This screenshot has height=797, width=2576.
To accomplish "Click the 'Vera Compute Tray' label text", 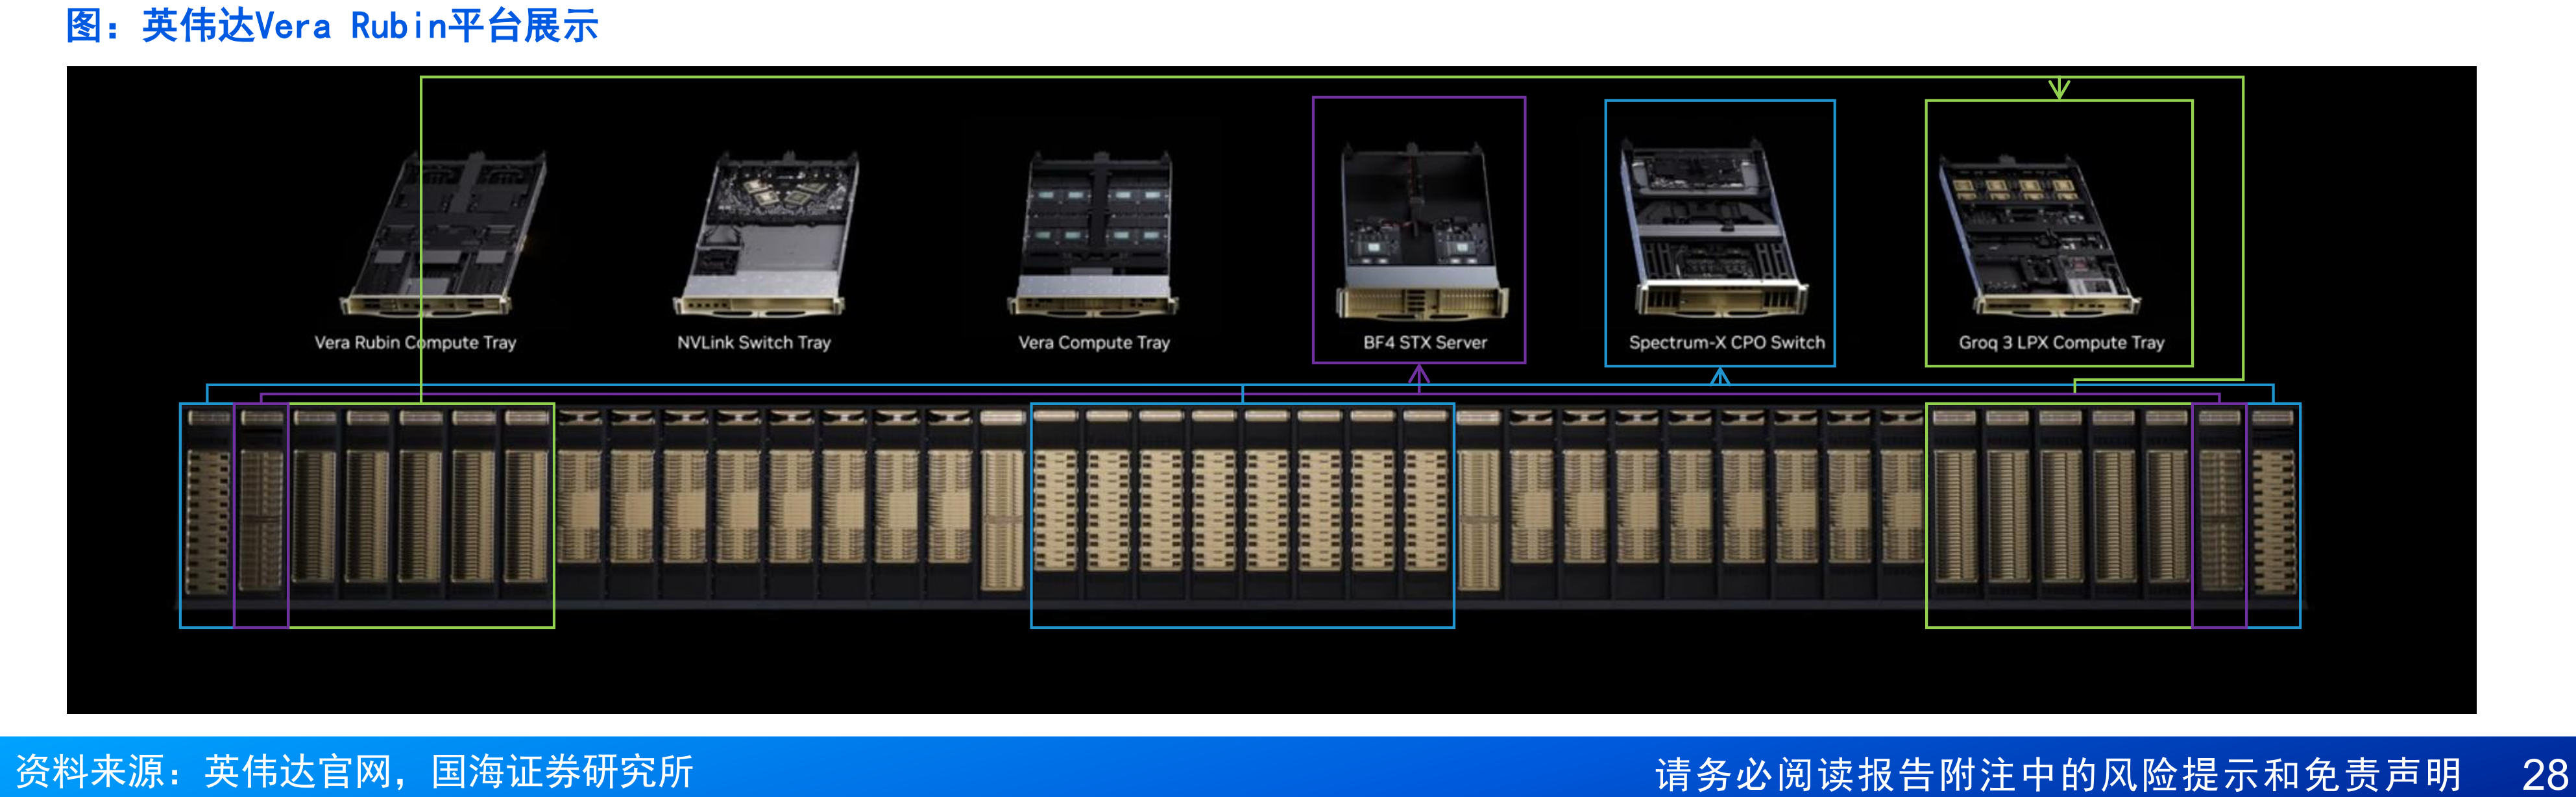I will (1094, 342).
